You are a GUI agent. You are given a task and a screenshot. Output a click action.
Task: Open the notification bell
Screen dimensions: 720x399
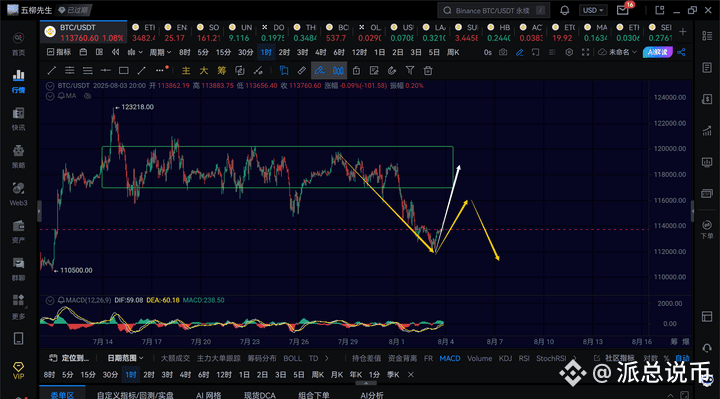tap(565, 10)
